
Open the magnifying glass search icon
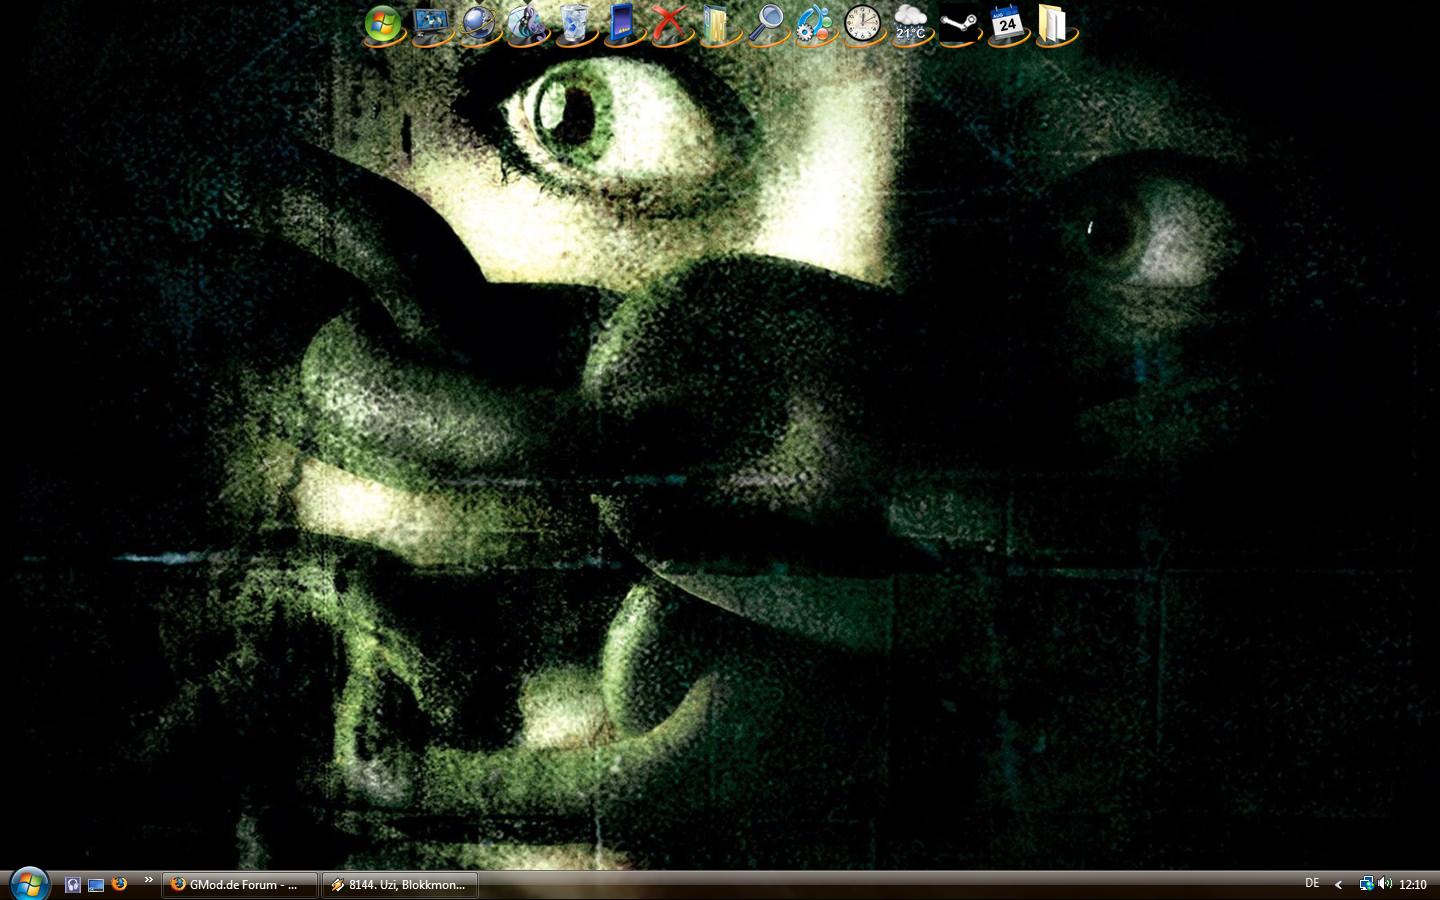pos(768,24)
